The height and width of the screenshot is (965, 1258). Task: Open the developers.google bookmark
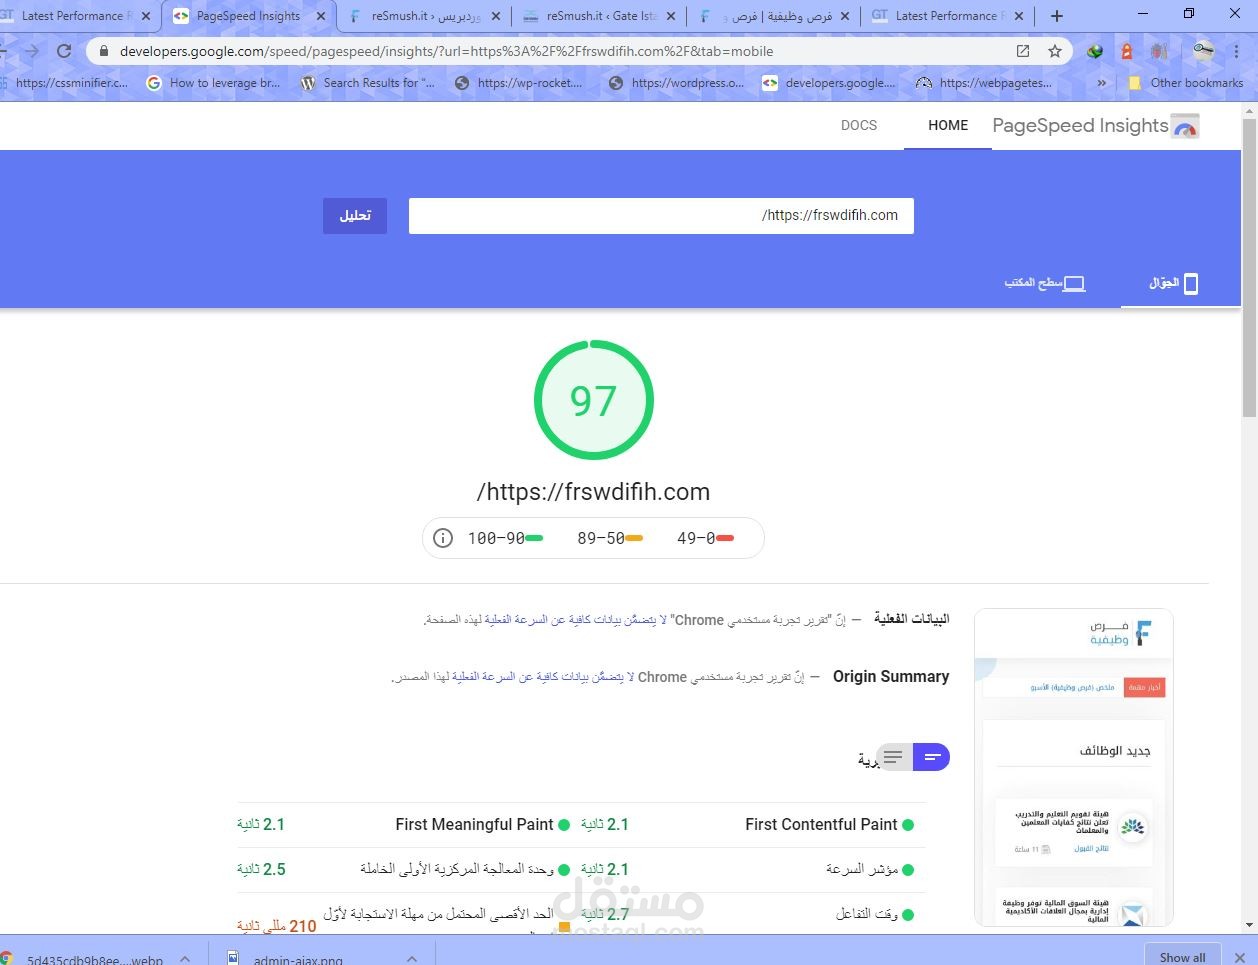(829, 83)
